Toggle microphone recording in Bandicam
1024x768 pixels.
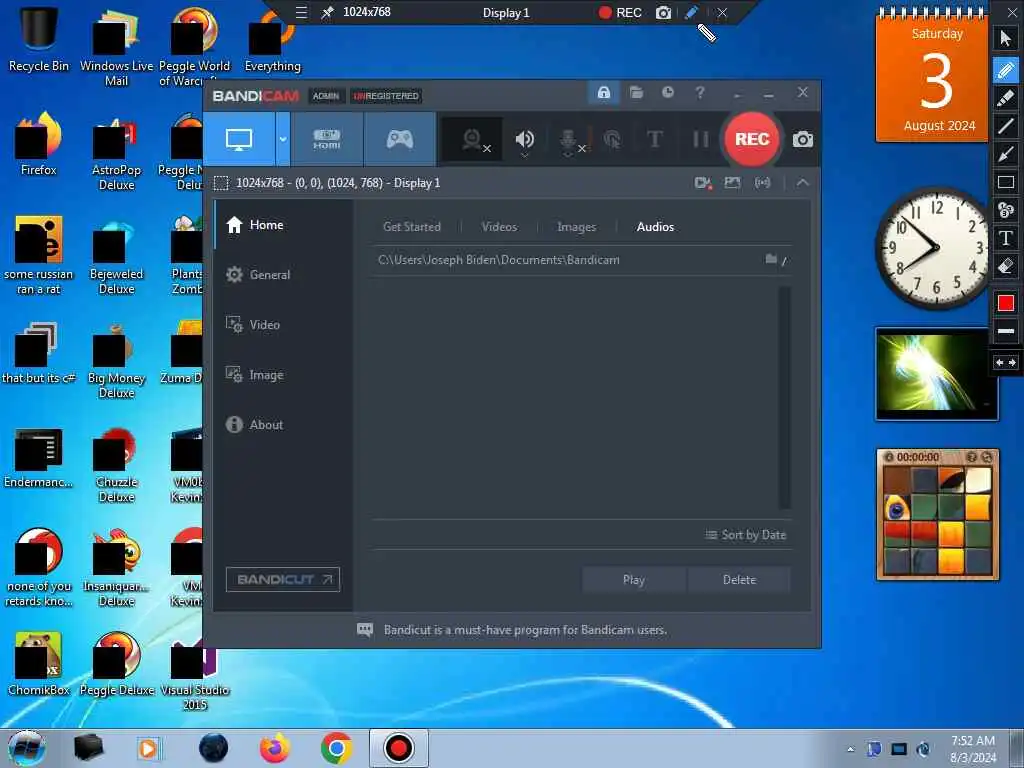point(569,140)
